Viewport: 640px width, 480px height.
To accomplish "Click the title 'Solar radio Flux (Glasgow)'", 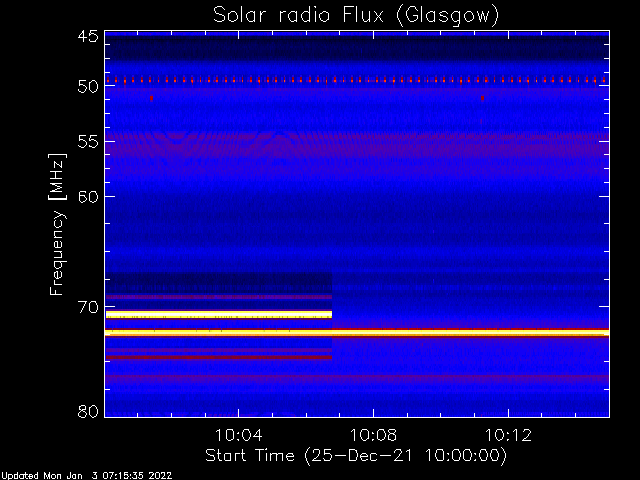I will click(356, 16).
